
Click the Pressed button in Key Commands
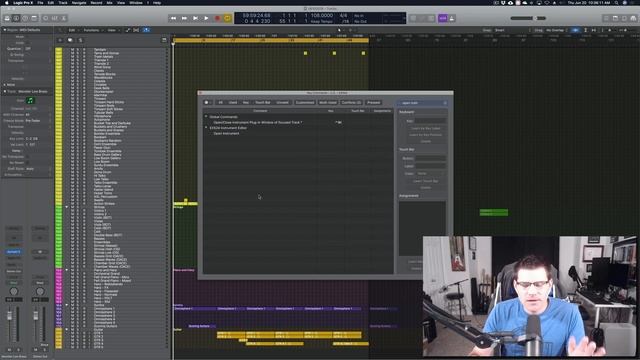tap(373, 102)
